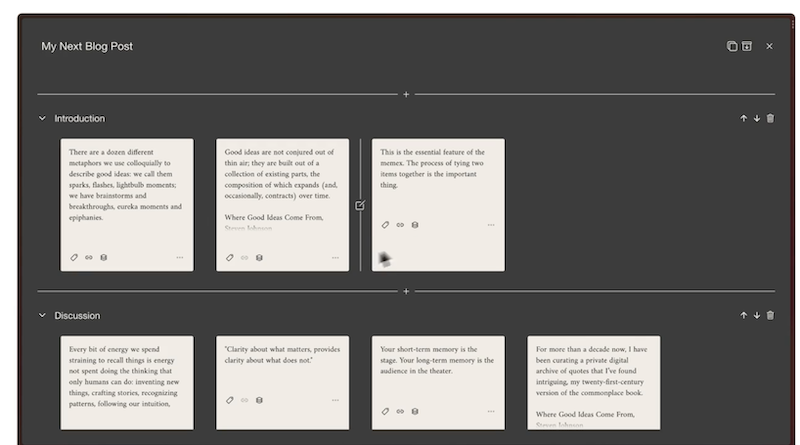The image size is (800, 445).
Task: Click the tag icon on the 'Clarity about what matters' card
Action: point(230,400)
